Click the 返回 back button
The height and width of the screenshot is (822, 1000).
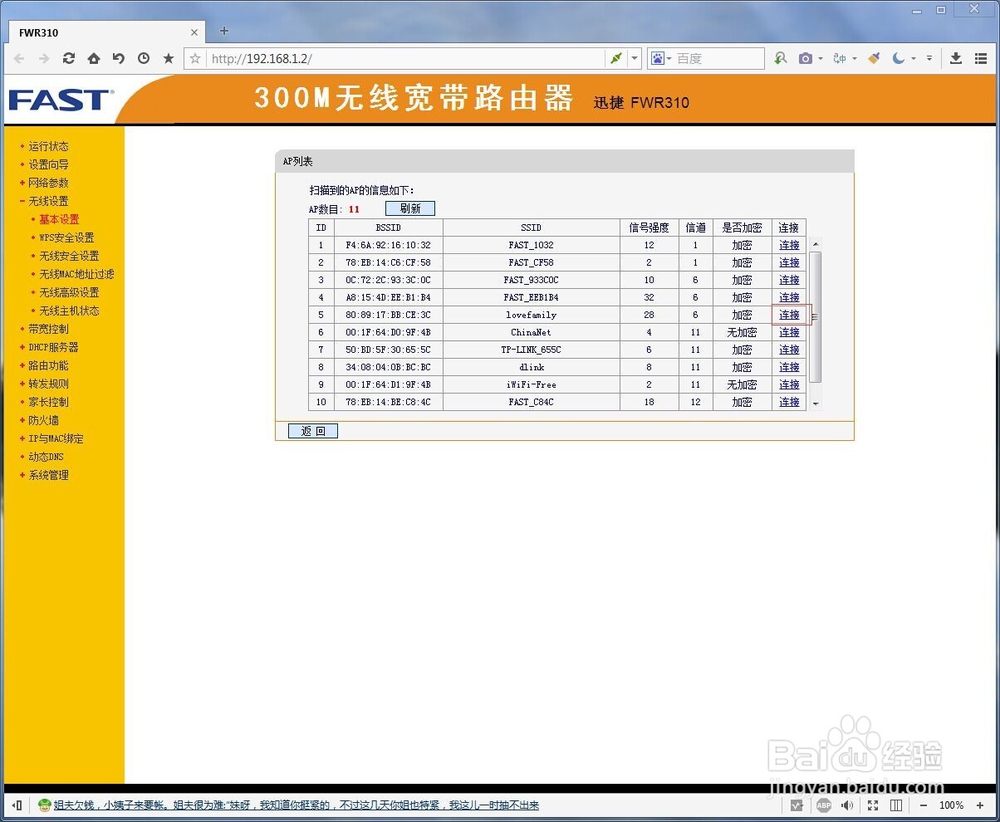click(312, 431)
